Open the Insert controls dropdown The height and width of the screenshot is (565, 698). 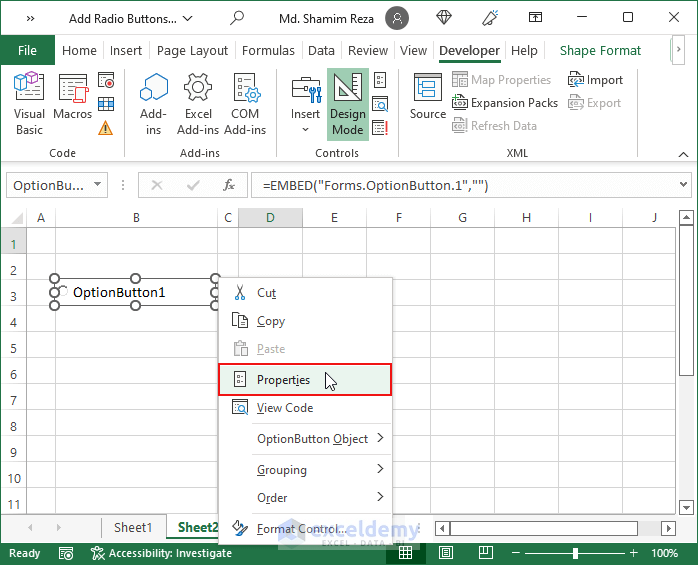click(305, 104)
